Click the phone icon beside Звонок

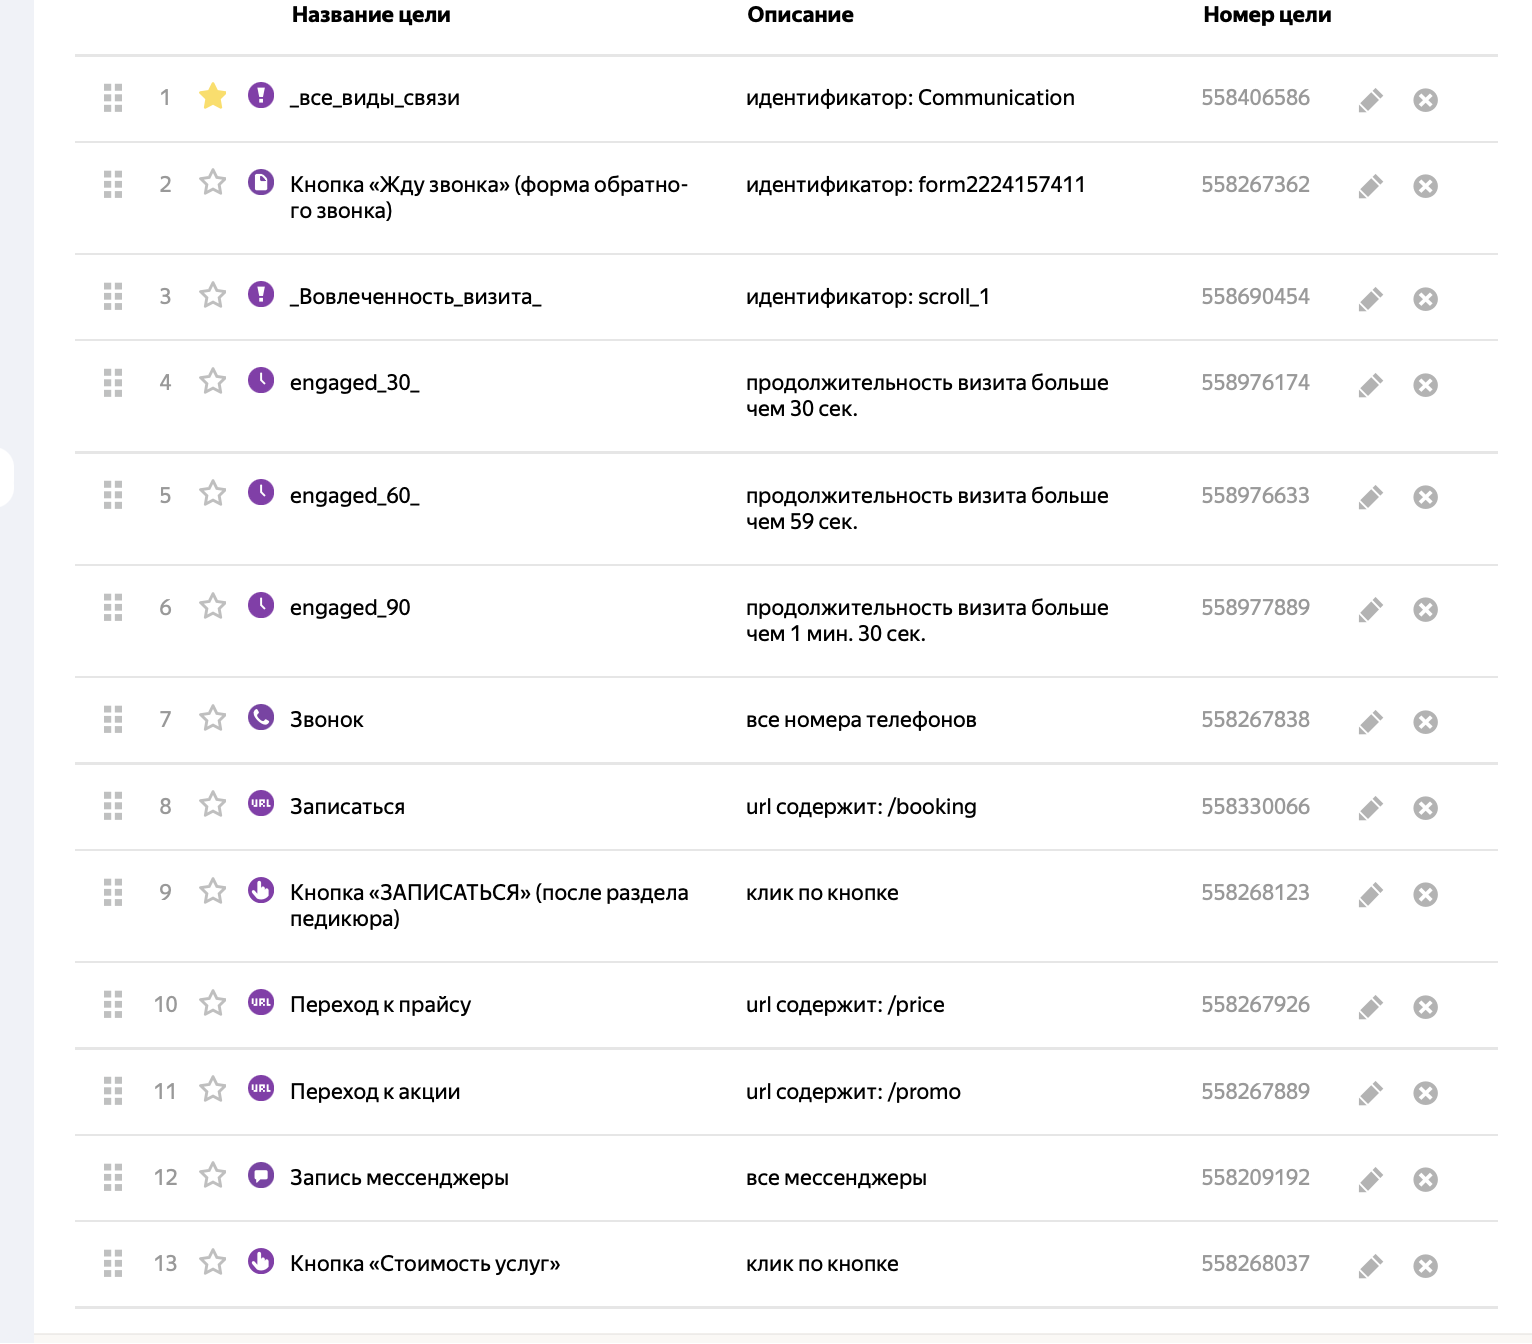pyautogui.click(x=261, y=717)
